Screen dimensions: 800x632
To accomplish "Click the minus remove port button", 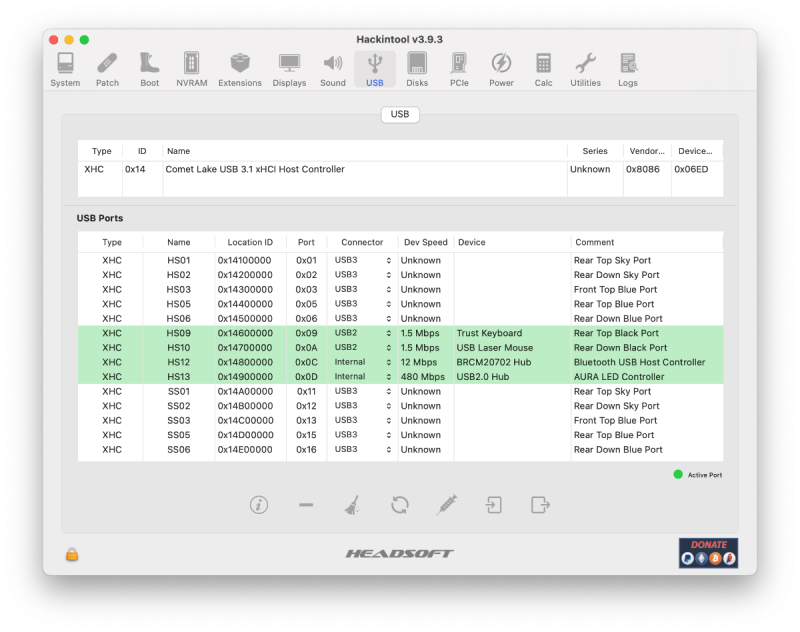I will click(306, 504).
